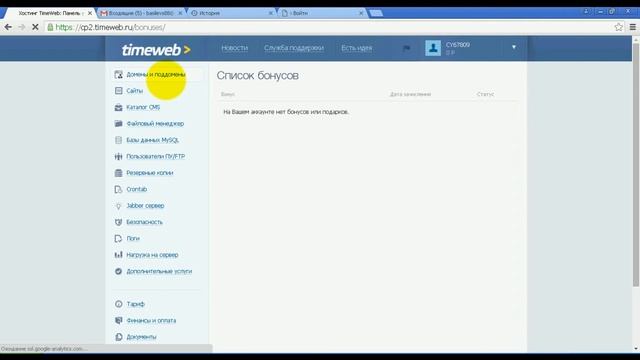Click the Логи sidebar icon
Screen dimensions: 640x360
(x=118, y=238)
